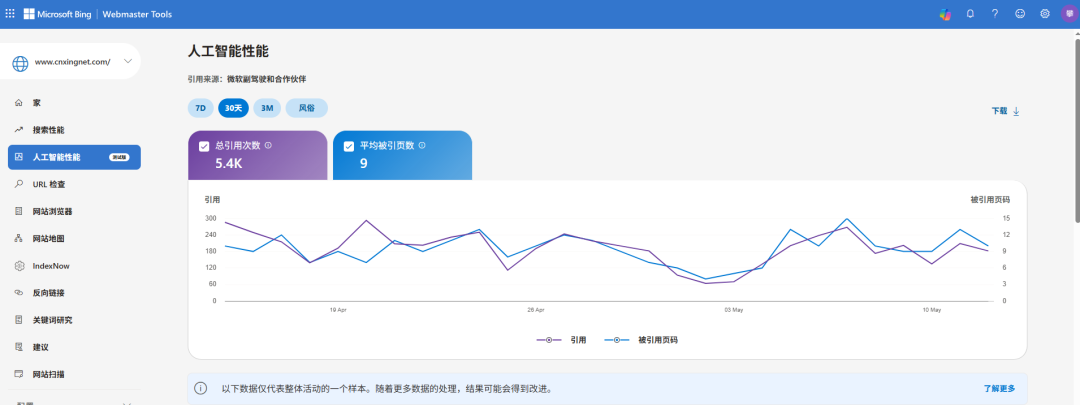Click the 引用来源 source description text
This screenshot has width=1080, height=405.
247,79
